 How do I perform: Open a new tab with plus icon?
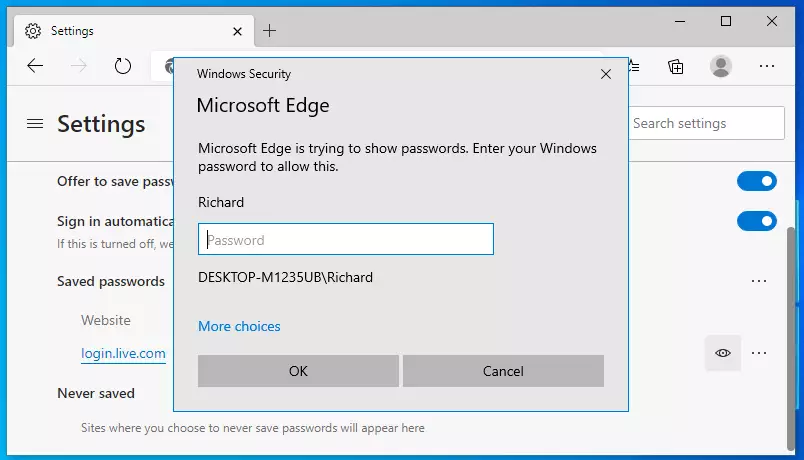click(x=269, y=31)
